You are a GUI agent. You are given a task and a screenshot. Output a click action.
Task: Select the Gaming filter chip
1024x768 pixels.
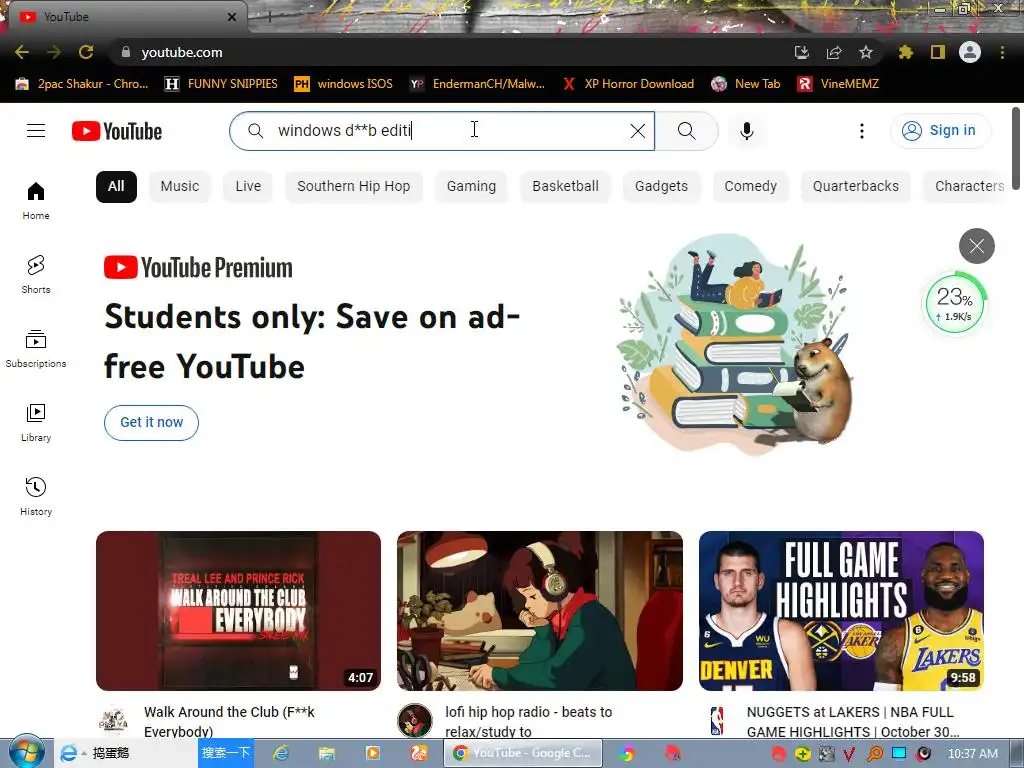click(x=472, y=186)
